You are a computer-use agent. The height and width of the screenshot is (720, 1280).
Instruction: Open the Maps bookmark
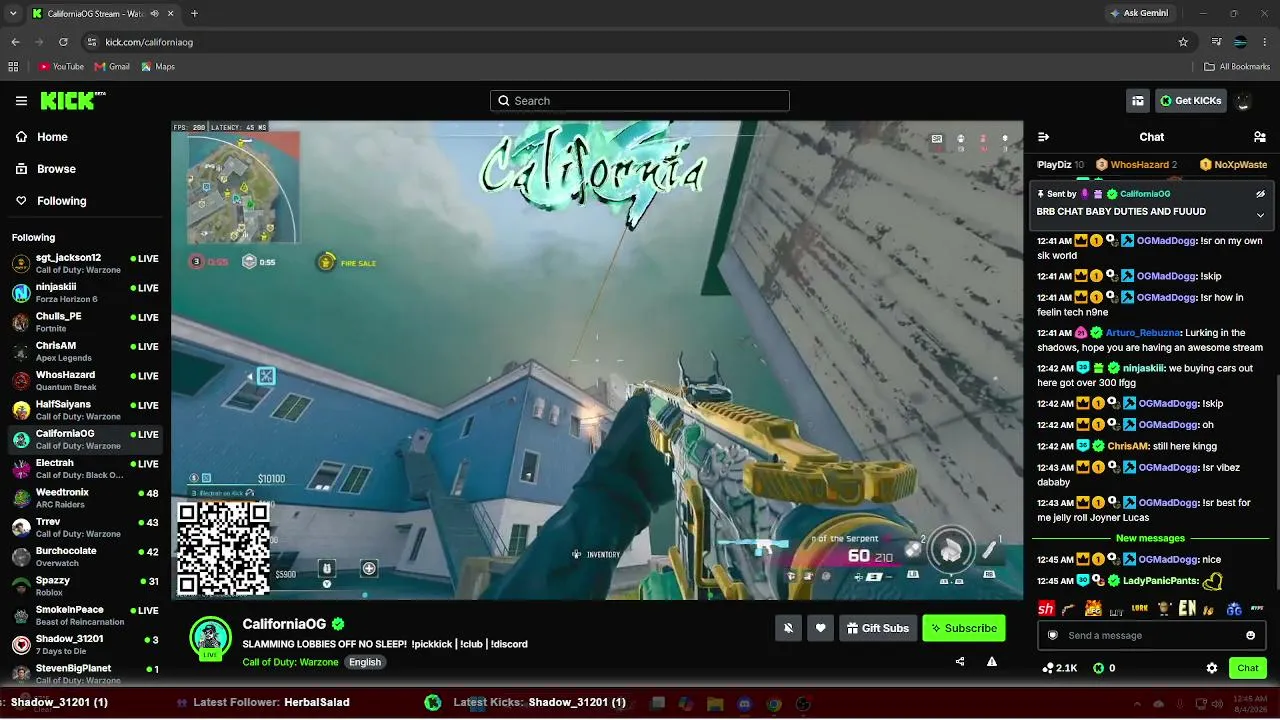click(x=158, y=67)
